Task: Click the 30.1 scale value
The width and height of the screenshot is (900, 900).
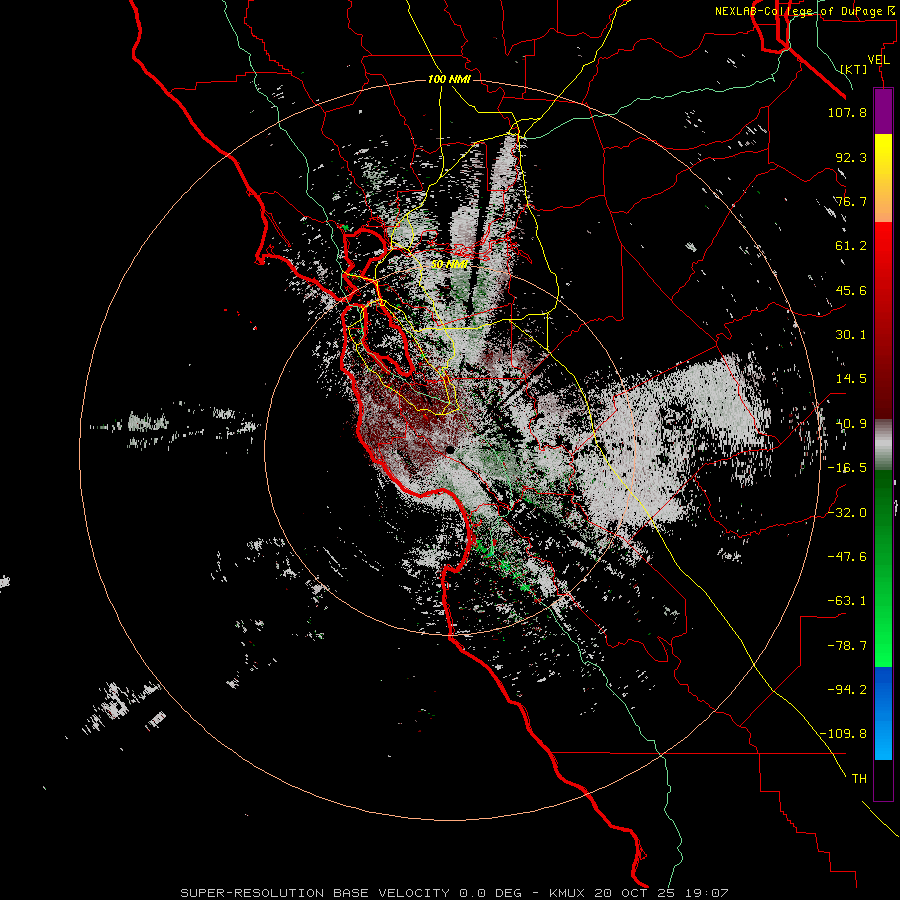Action: (x=851, y=335)
